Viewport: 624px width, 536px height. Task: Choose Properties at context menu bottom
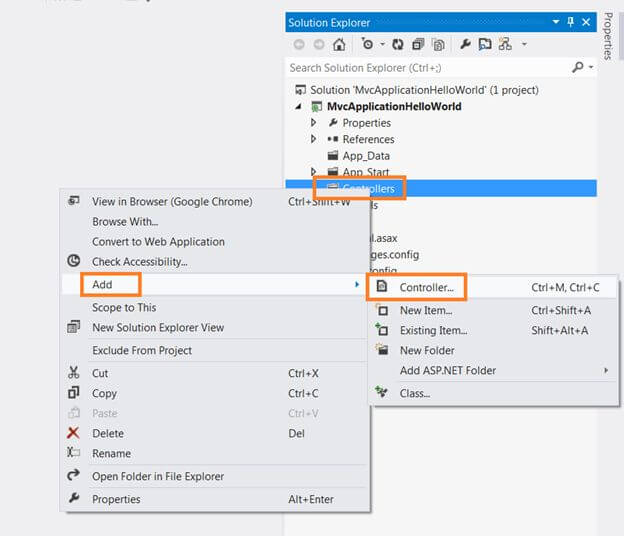(216, 499)
